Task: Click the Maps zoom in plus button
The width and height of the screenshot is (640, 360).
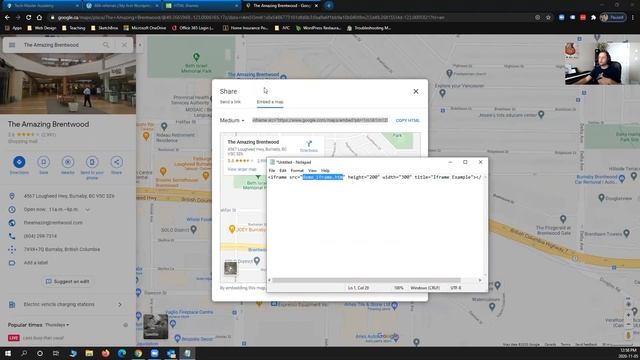Action: tap(629, 315)
